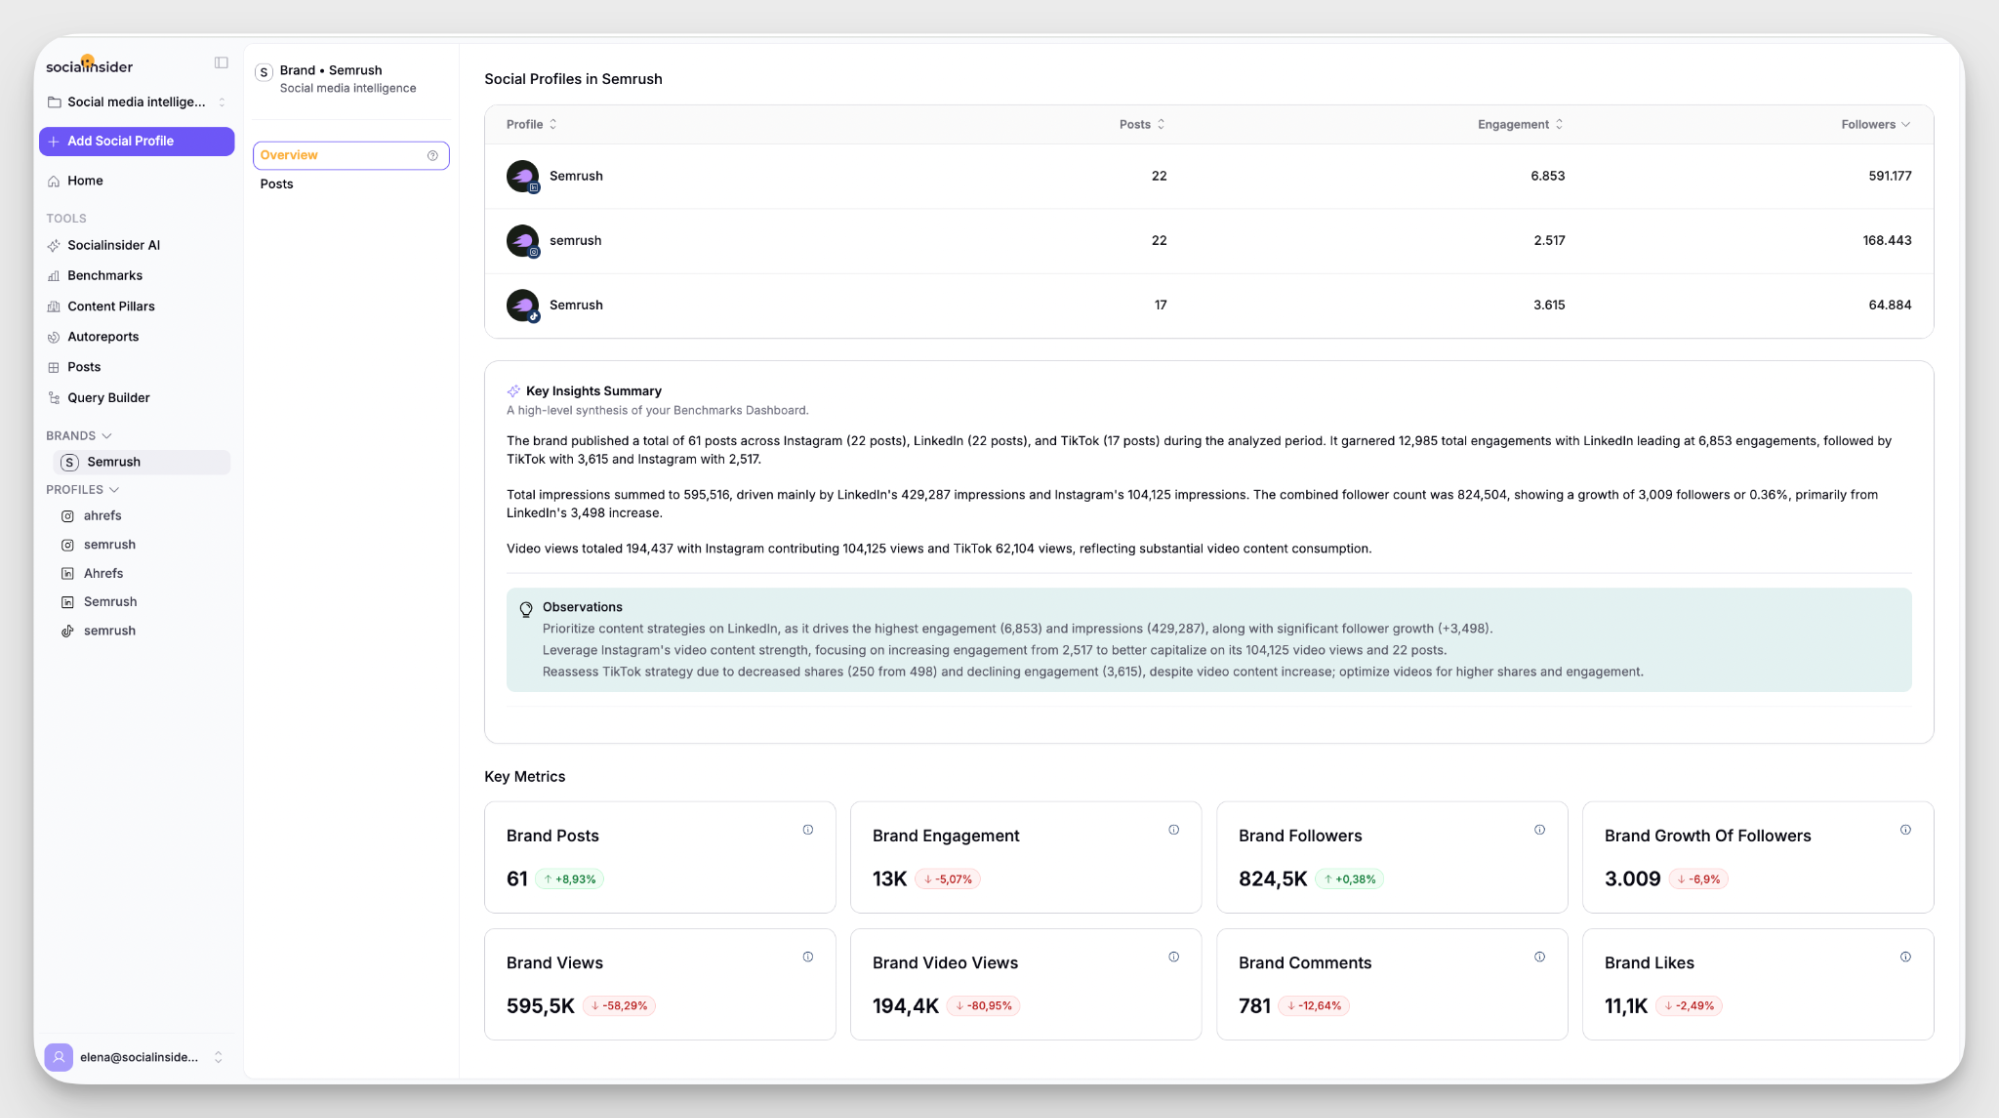
Task: Click the 6.853 engagement value
Action: click(1547, 176)
